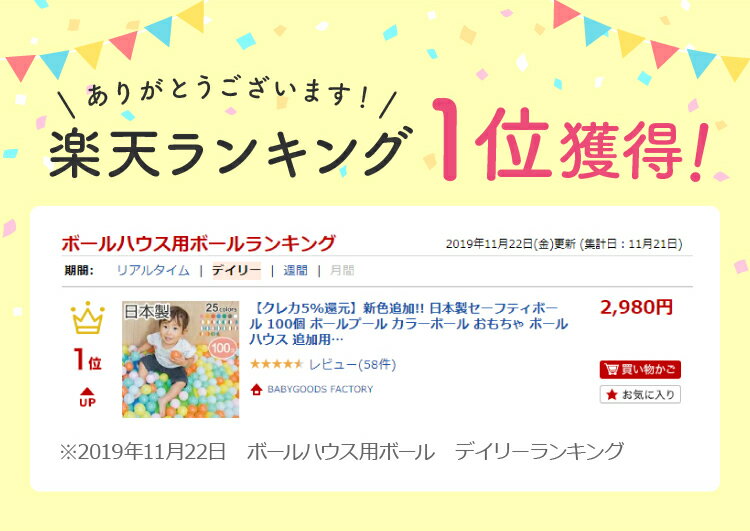Click the shopping cart icon in 買い物かご
750x531 pixels.
coord(611,369)
